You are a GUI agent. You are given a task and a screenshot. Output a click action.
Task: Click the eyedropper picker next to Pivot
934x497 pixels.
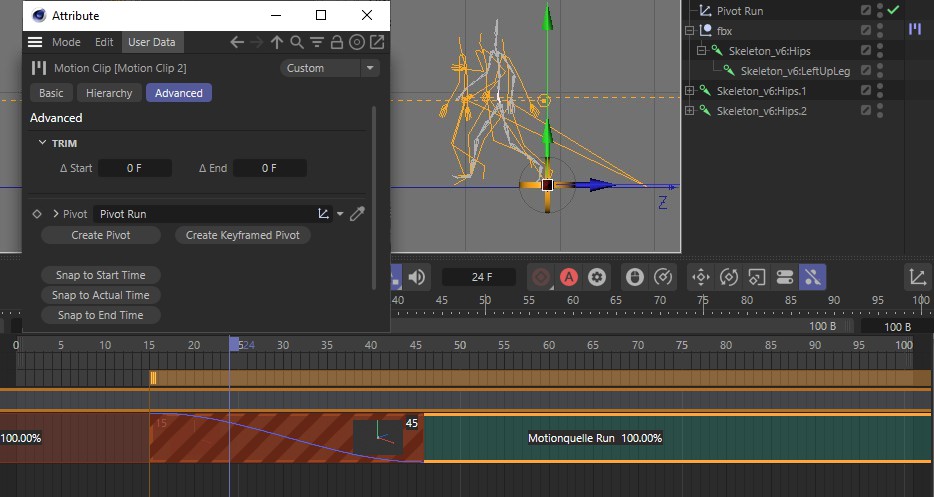click(x=357, y=214)
